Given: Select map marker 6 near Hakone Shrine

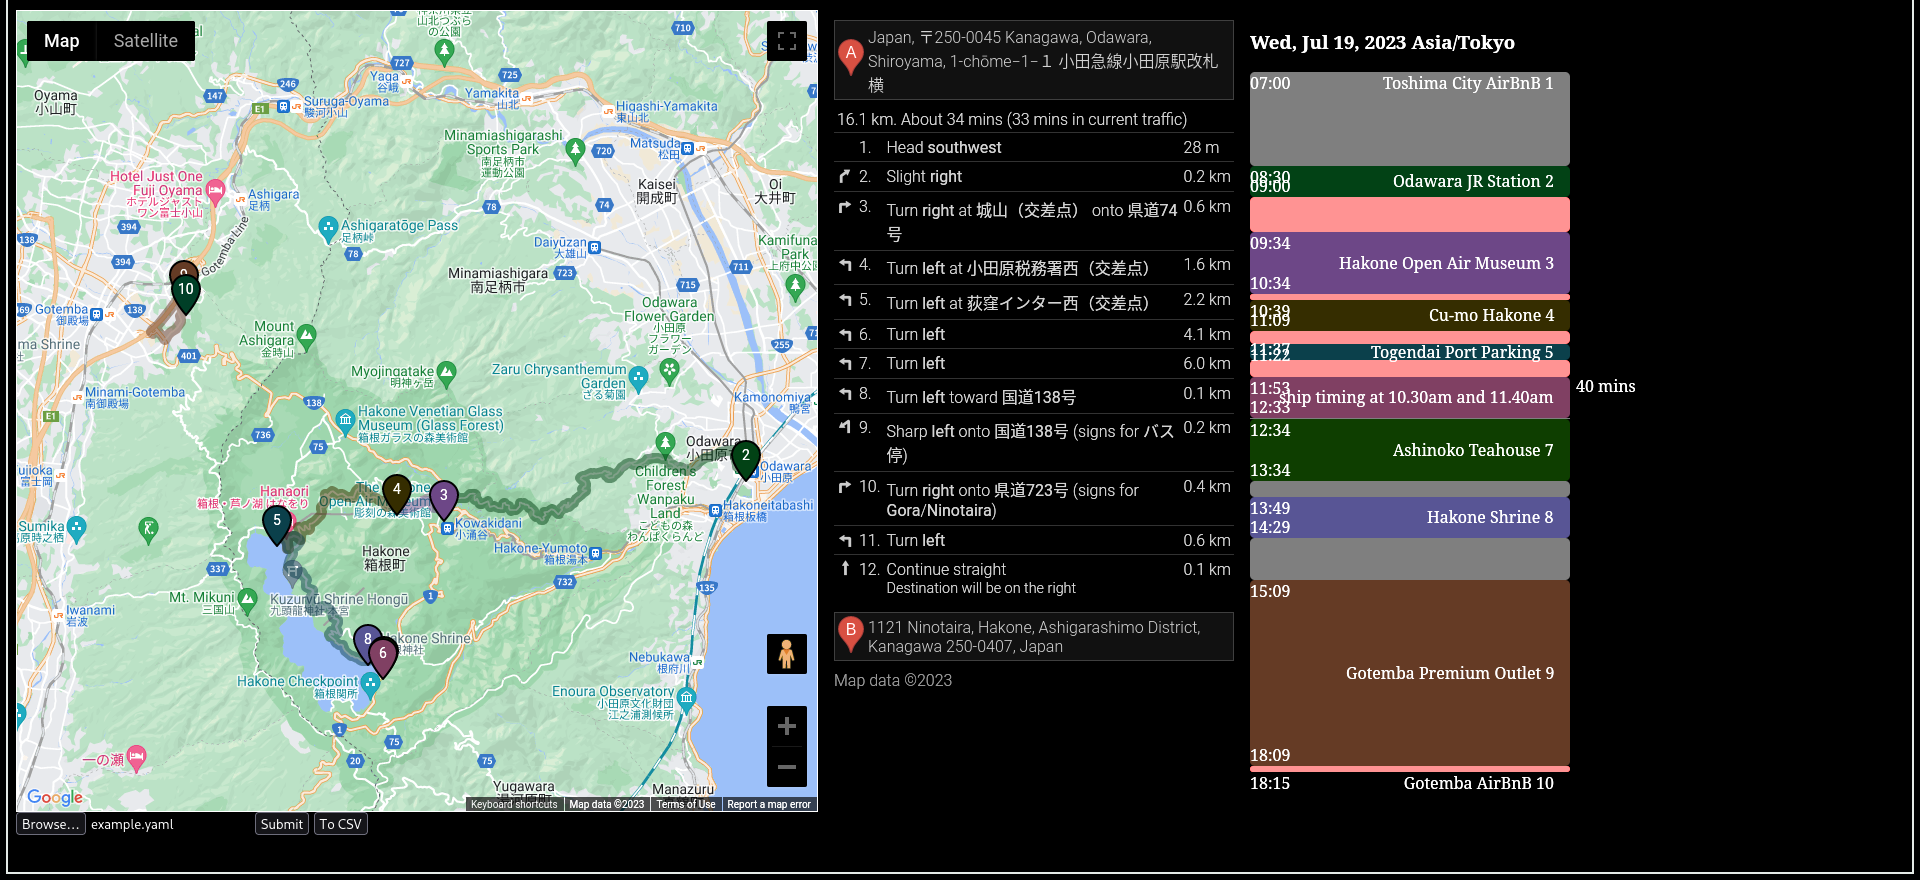Looking at the screenshot, I should [383, 657].
